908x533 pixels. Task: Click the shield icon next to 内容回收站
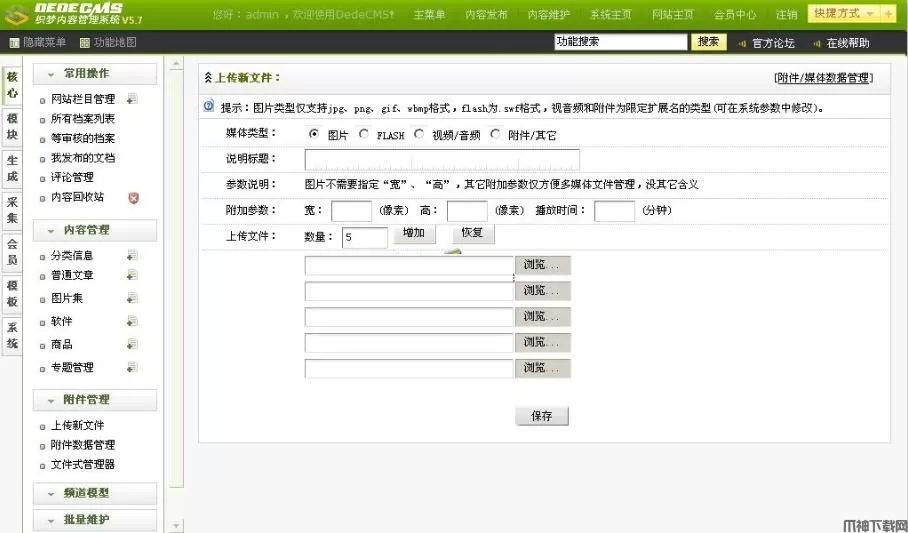(x=133, y=198)
